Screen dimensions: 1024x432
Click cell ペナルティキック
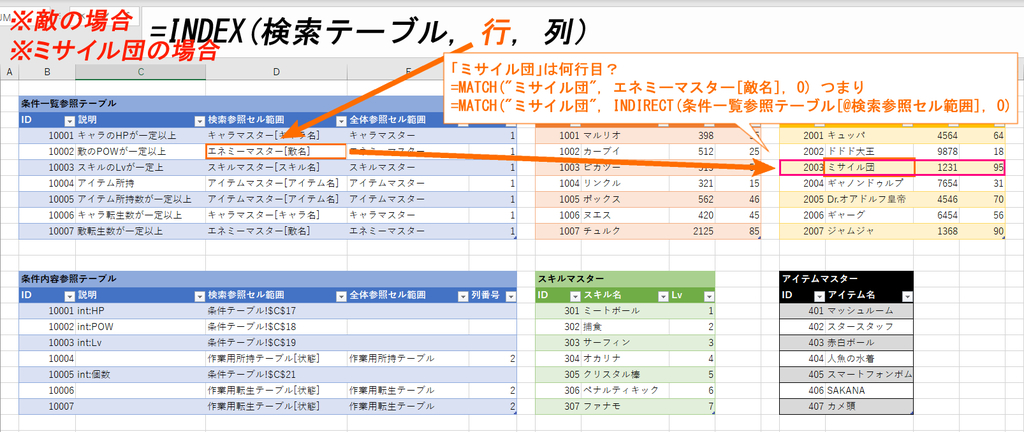point(624,390)
